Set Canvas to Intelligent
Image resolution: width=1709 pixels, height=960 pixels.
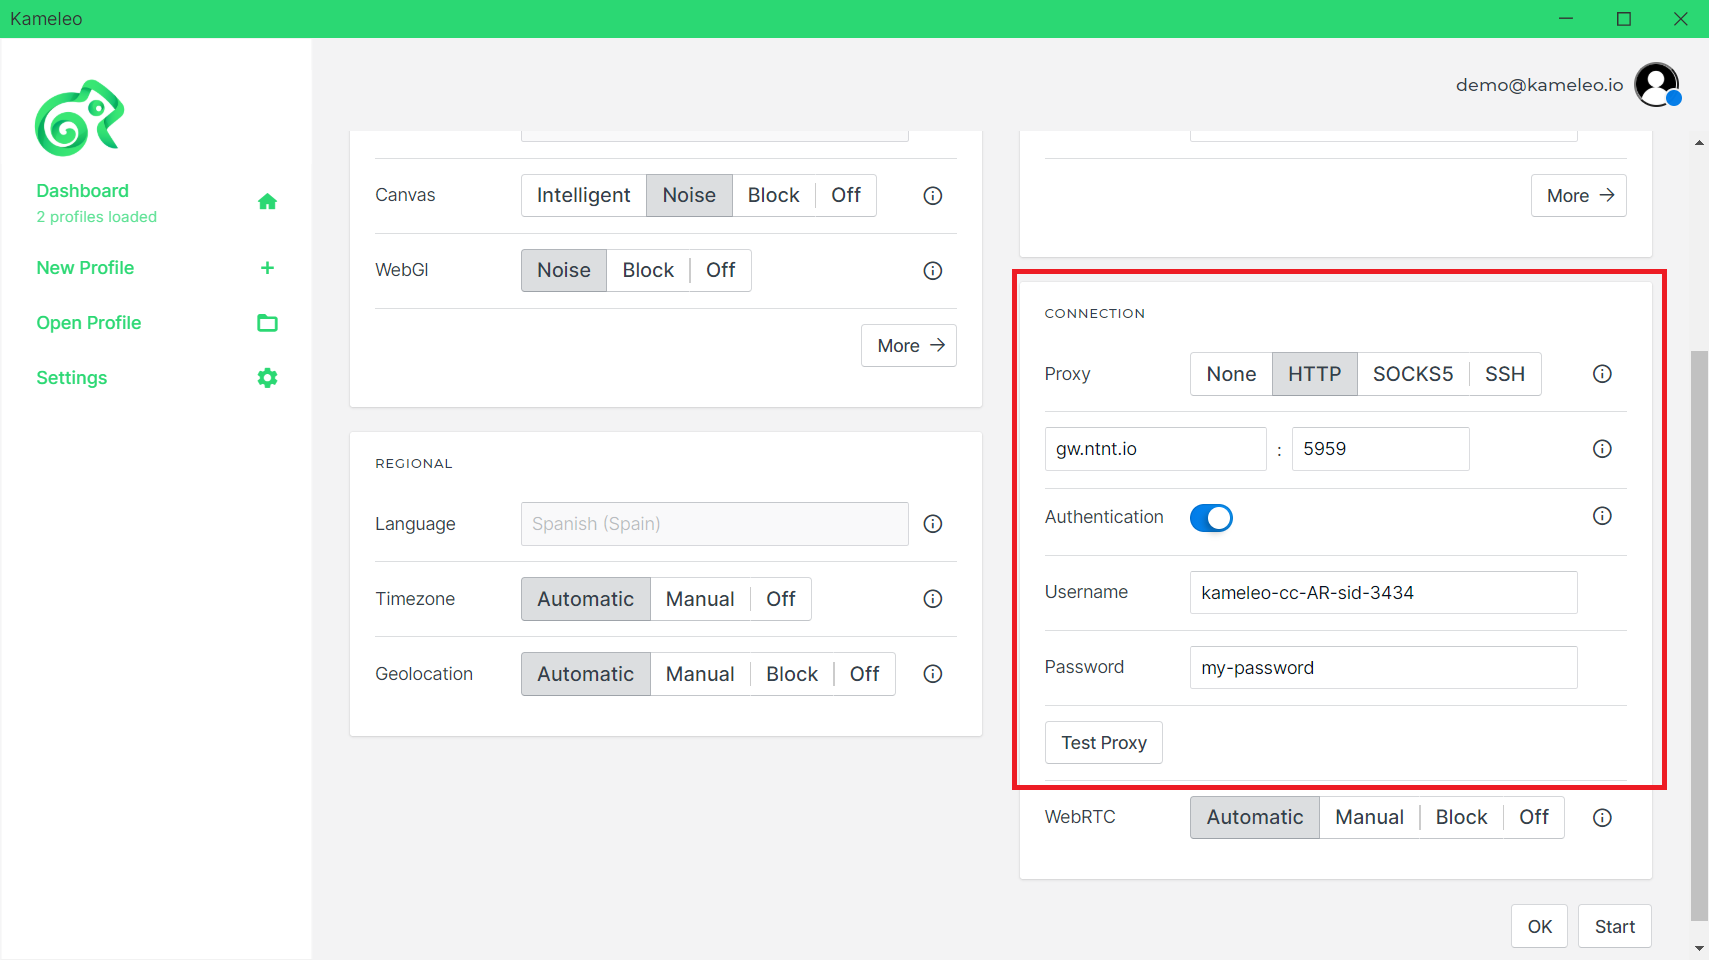pyautogui.click(x=584, y=195)
